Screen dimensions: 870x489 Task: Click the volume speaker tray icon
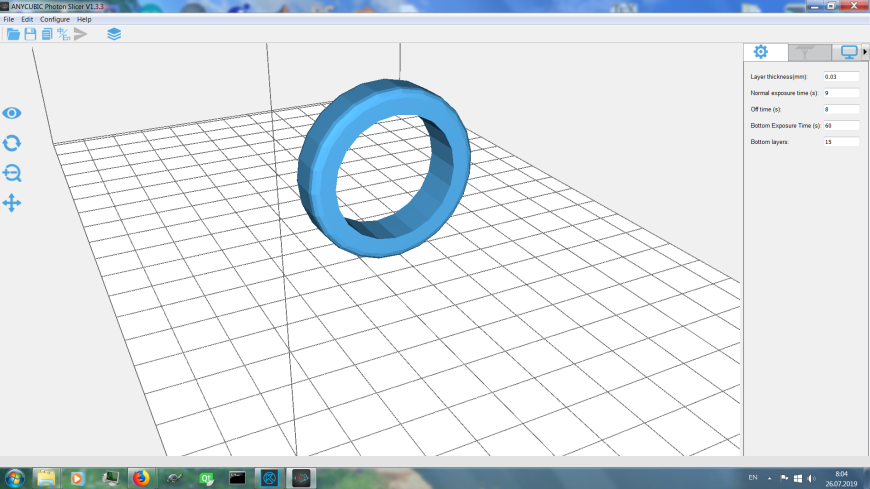point(811,478)
